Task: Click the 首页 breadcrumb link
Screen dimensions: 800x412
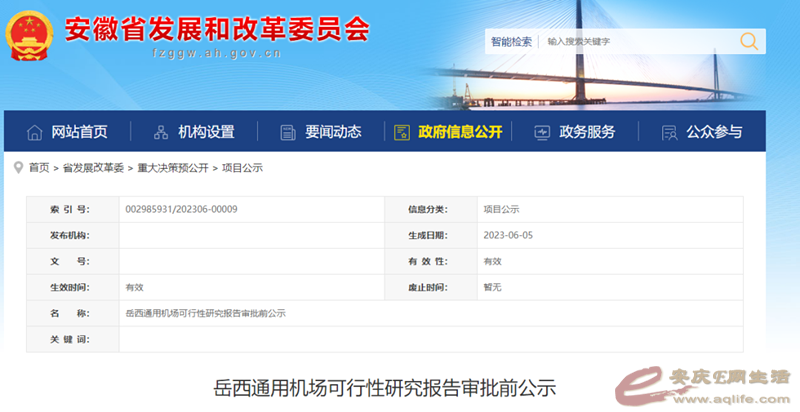Action: tap(39, 168)
